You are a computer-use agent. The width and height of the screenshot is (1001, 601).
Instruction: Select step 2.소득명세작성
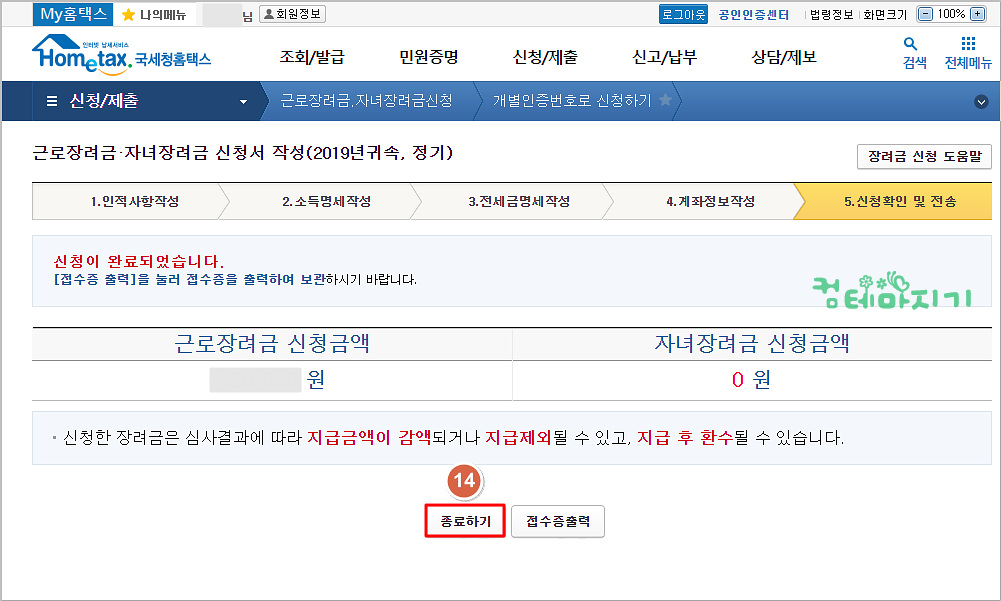click(326, 201)
